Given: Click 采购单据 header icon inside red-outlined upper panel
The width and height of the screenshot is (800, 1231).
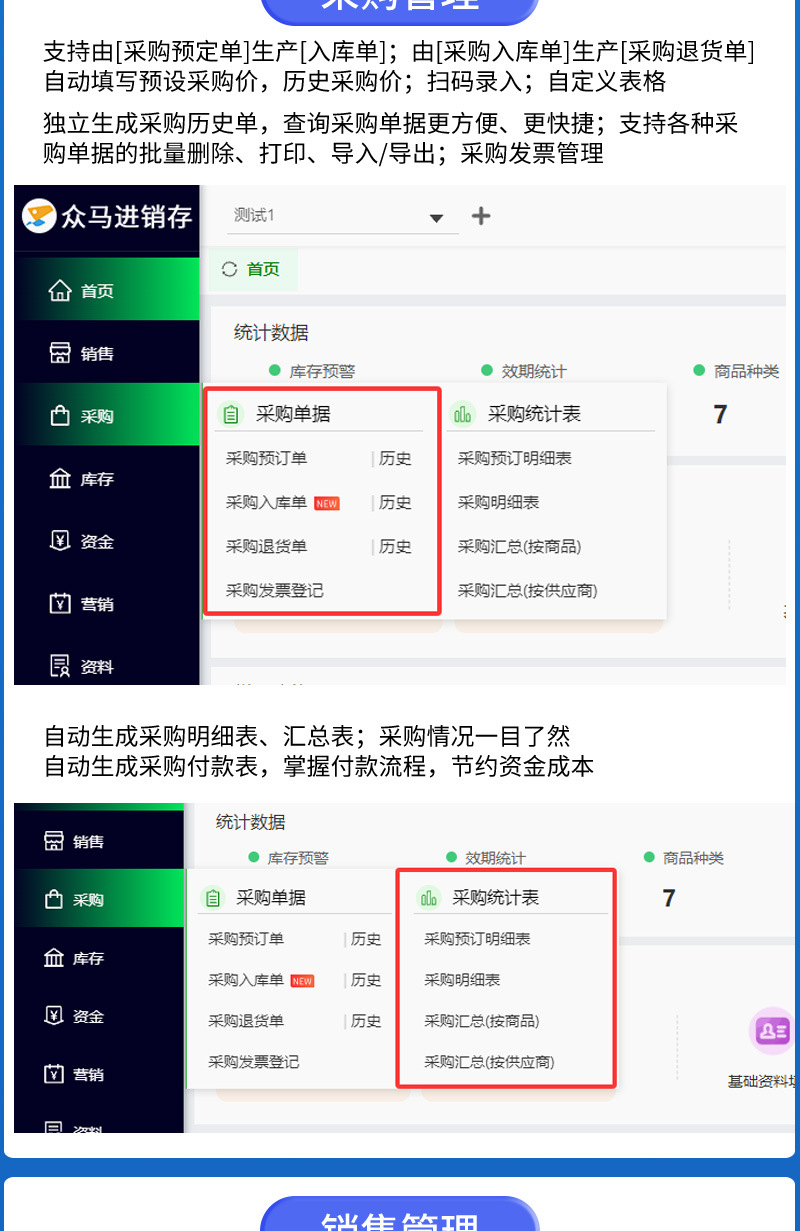Looking at the screenshot, I should pyautogui.click(x=231, y=413).
